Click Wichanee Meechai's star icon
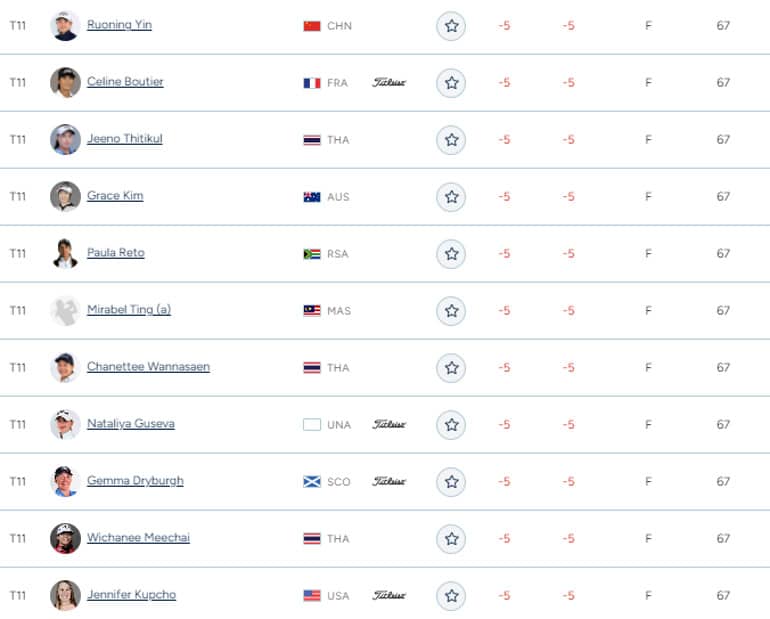 point(451,538)
